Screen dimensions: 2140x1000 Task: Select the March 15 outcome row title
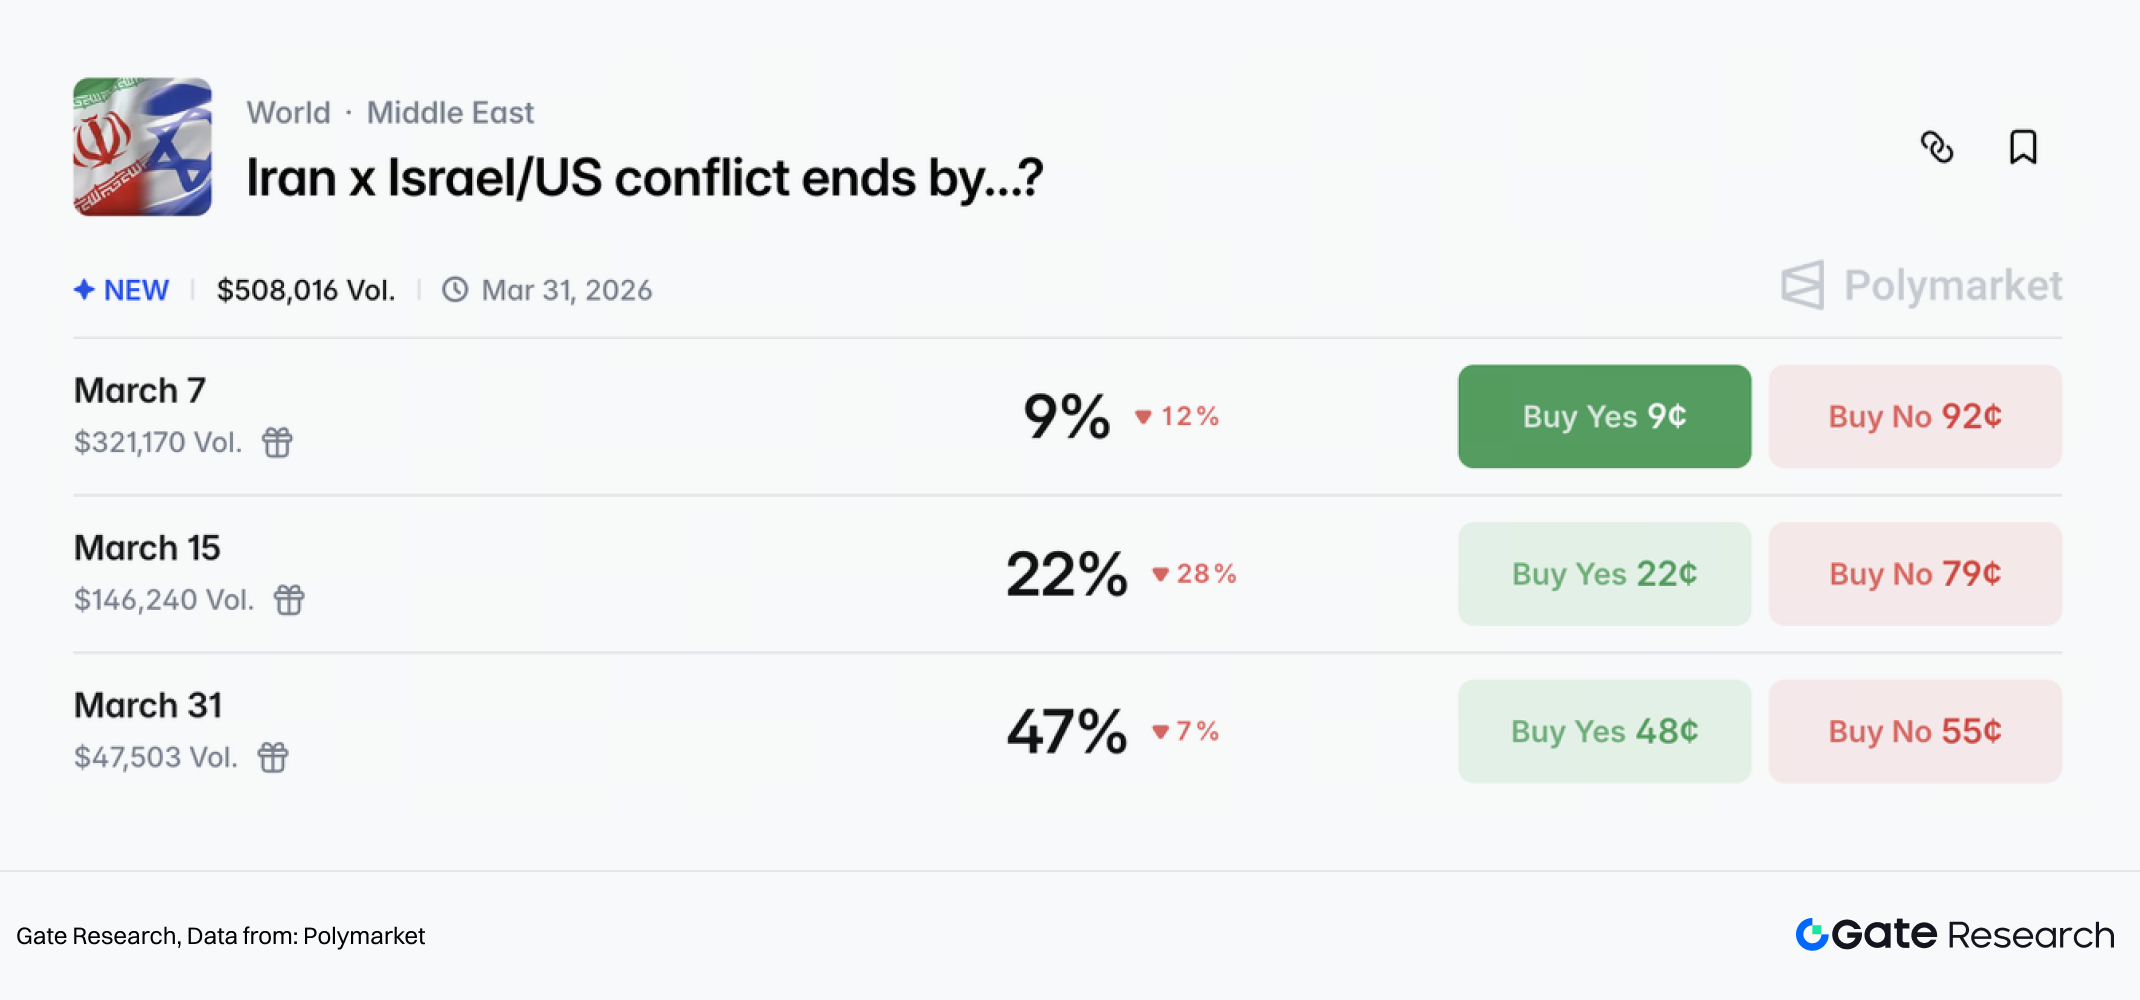point(147,548)
